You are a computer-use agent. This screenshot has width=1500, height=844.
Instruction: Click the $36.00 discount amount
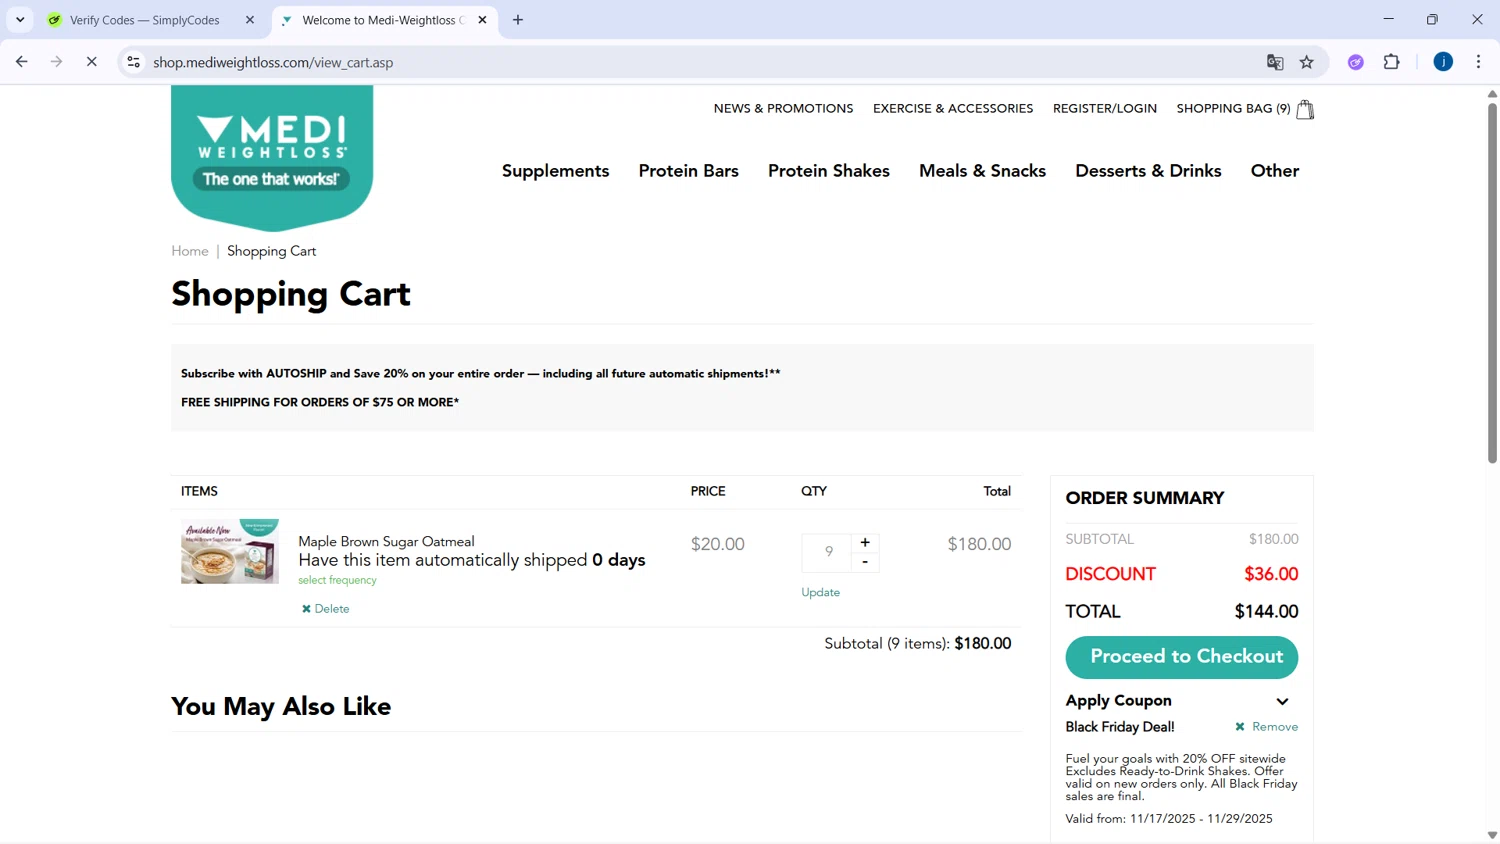(1271, 574)
